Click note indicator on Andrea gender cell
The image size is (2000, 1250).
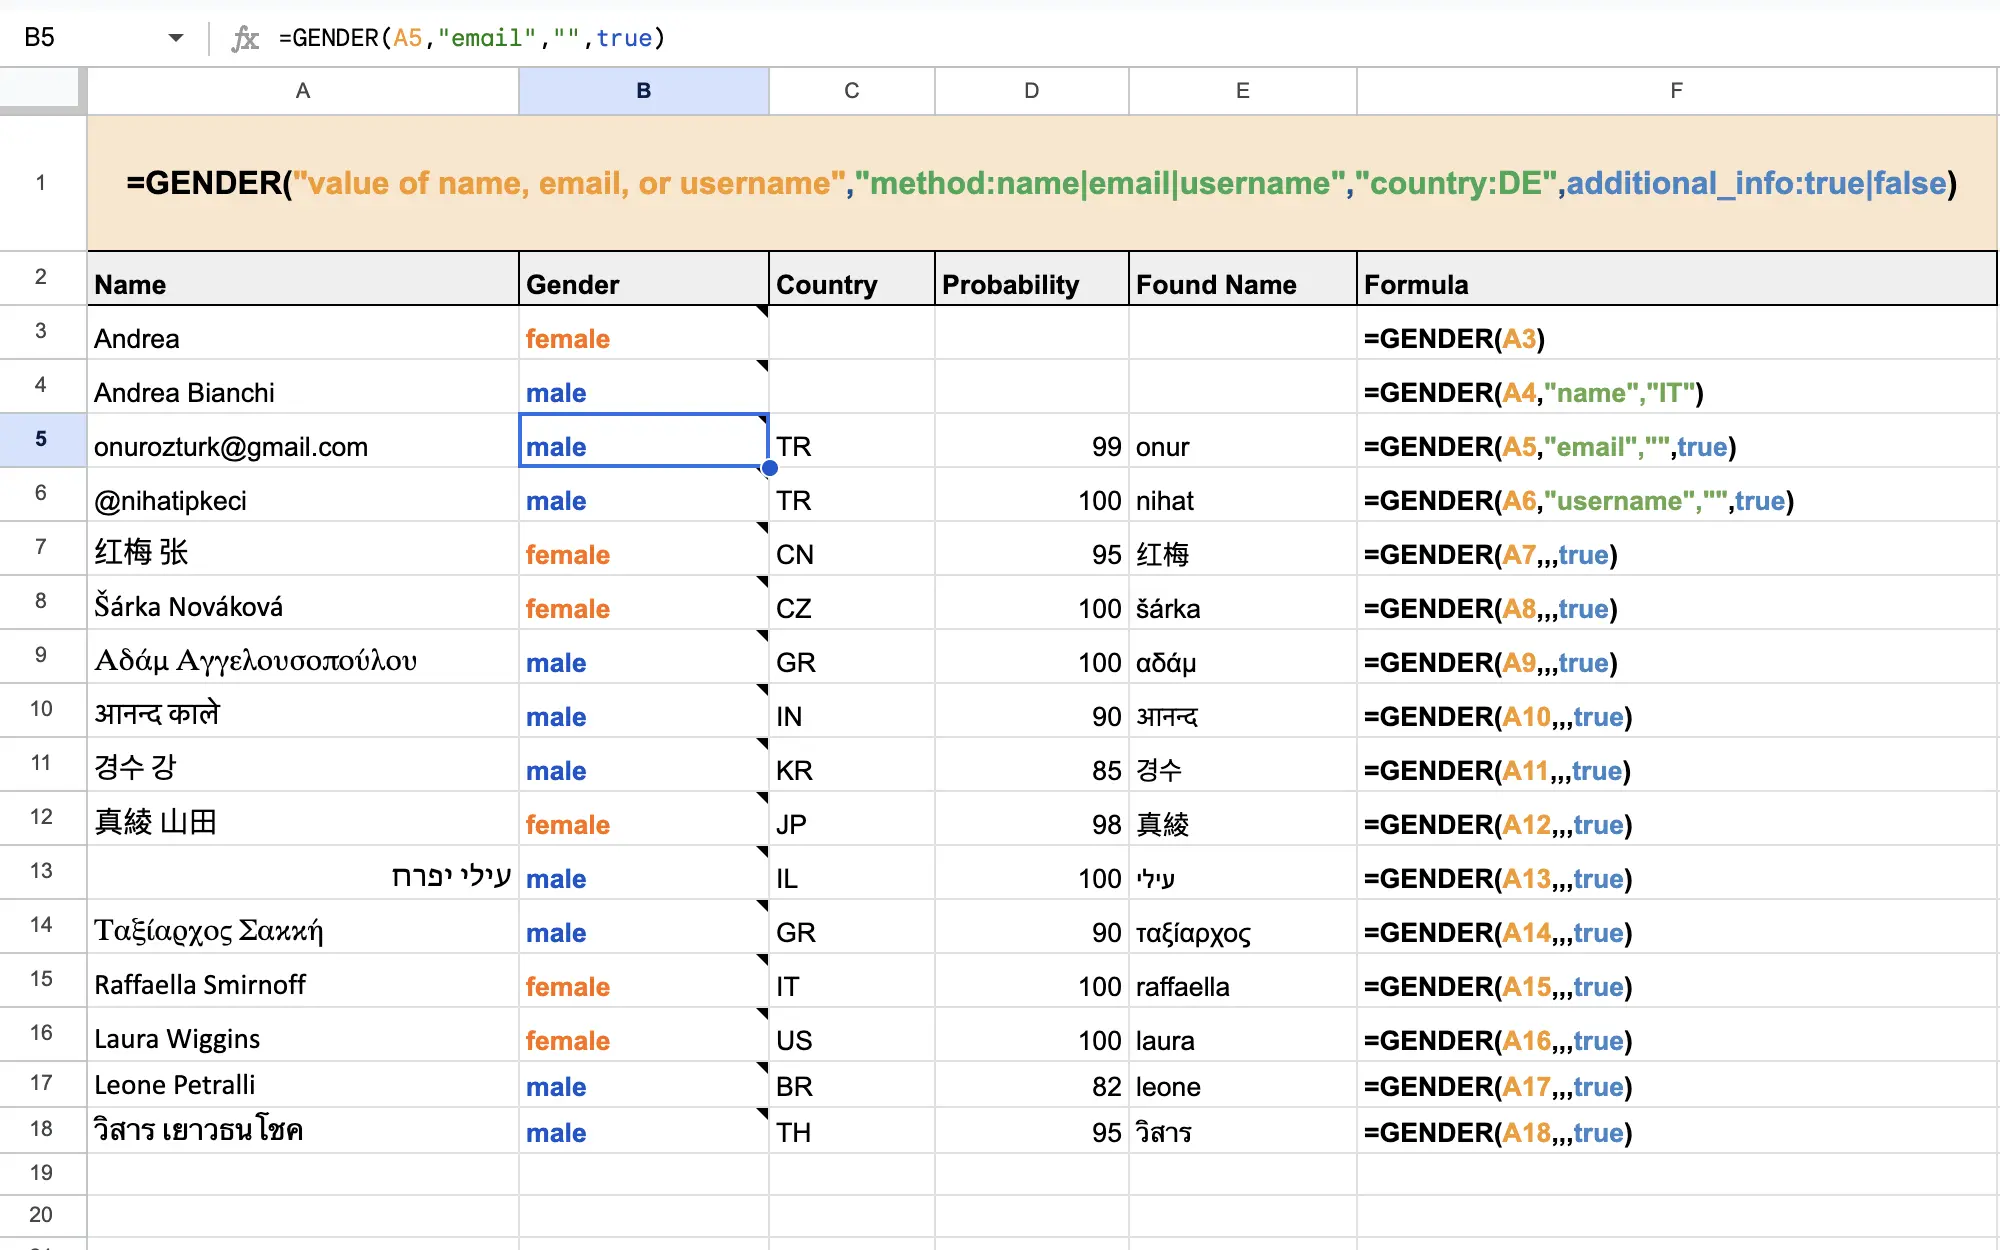point(763,311)
